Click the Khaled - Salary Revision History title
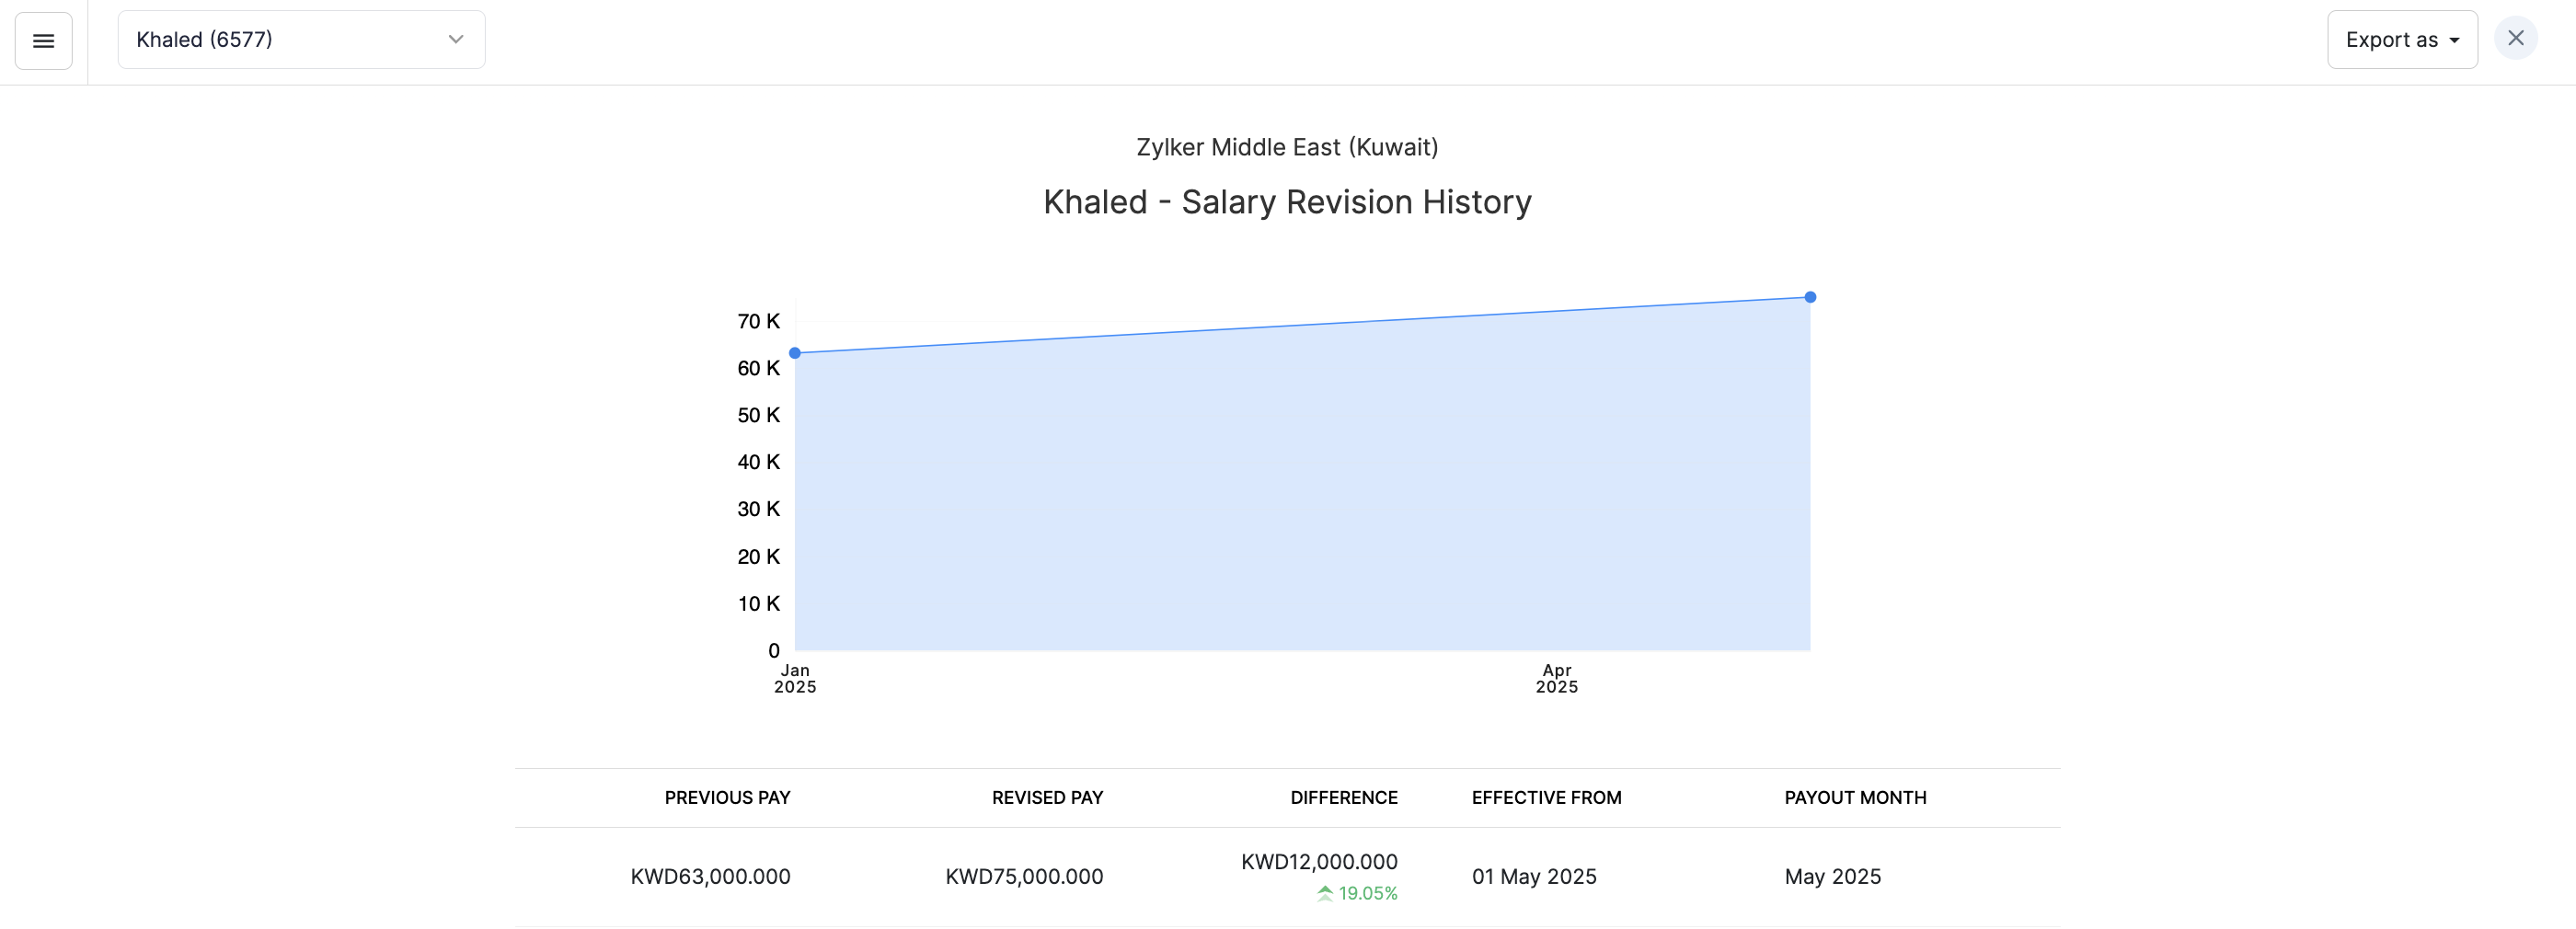This screenshot has width=2576, height=929. [x=1287, y=202]
